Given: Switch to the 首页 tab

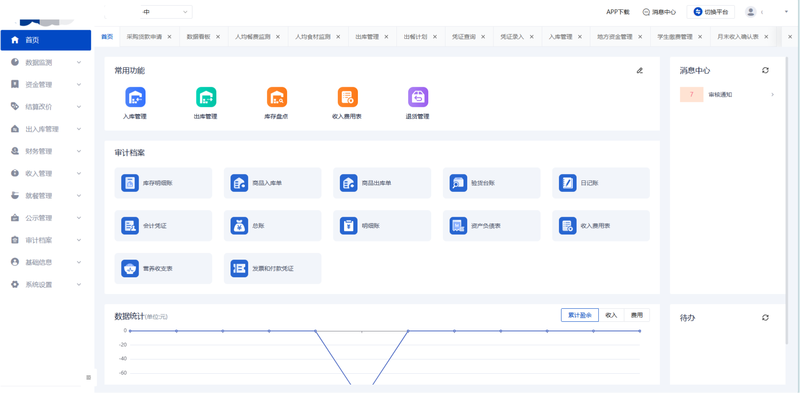Looking at the screenshot, I should click(x=107, y=37).
